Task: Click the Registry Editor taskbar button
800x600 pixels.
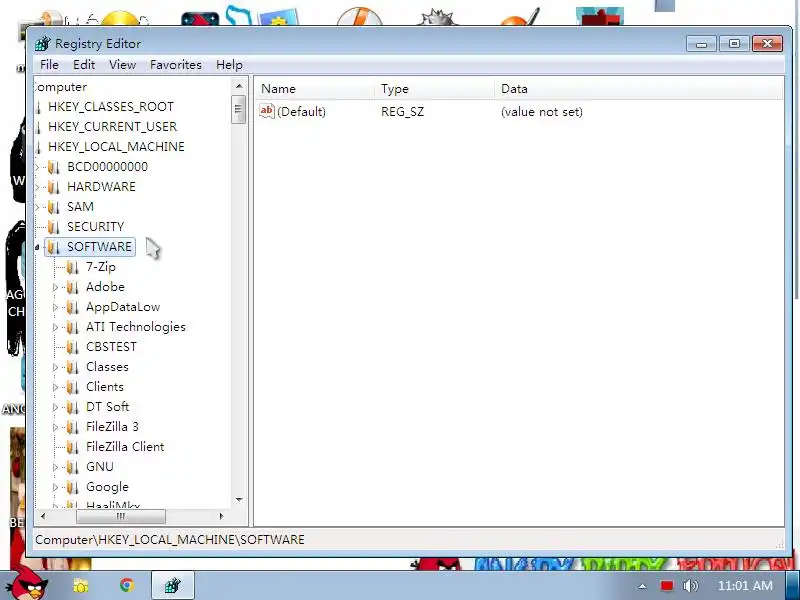Action: (x=172, y=585)
